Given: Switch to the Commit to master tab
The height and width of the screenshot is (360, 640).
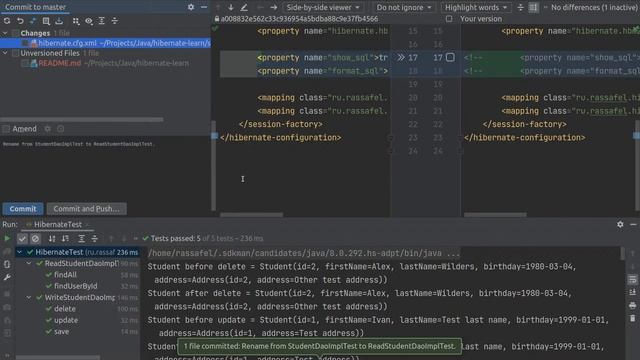Looking at the screenshot, I should pos(36,7).
